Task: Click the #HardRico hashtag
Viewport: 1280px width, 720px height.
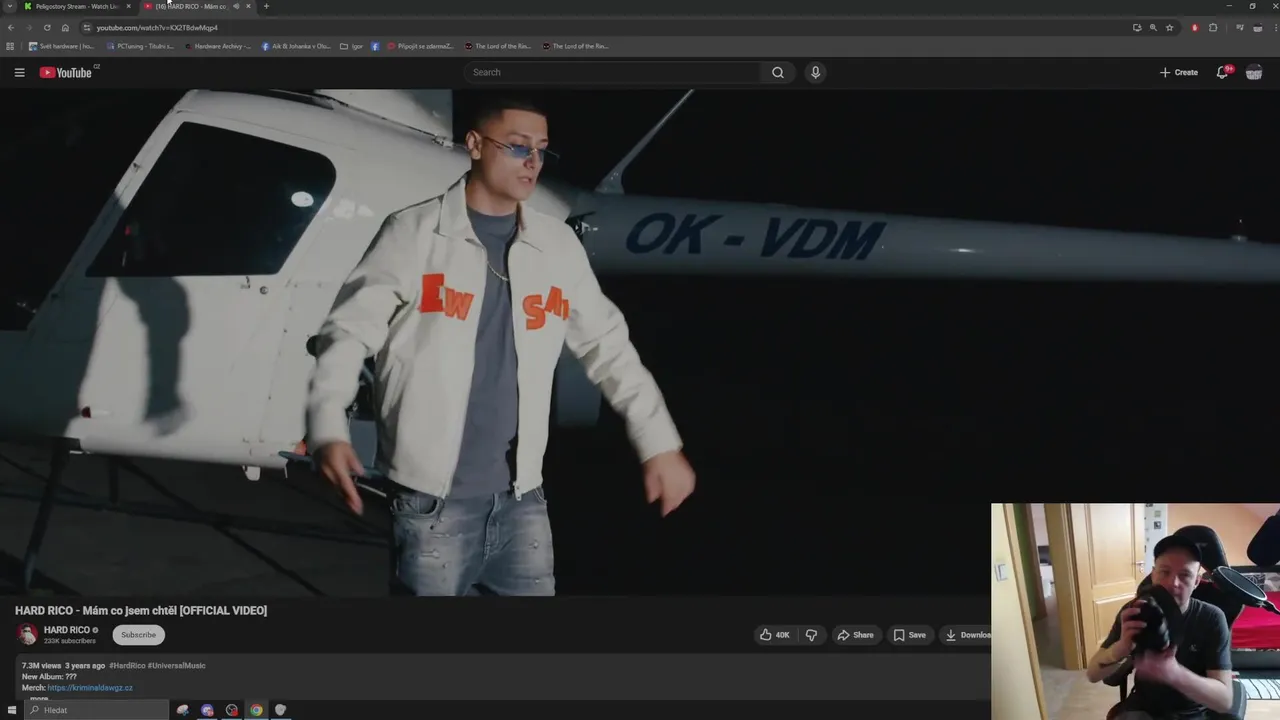Action: (x=127, y=665)
